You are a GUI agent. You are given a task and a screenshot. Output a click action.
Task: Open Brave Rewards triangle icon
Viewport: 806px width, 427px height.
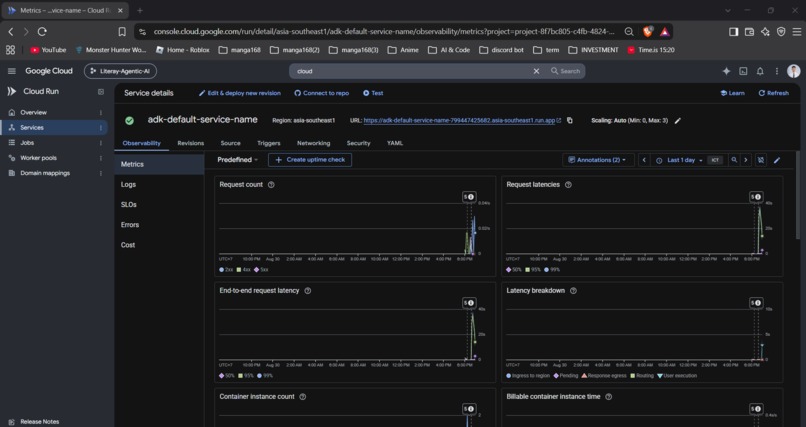tap(665, 31)
